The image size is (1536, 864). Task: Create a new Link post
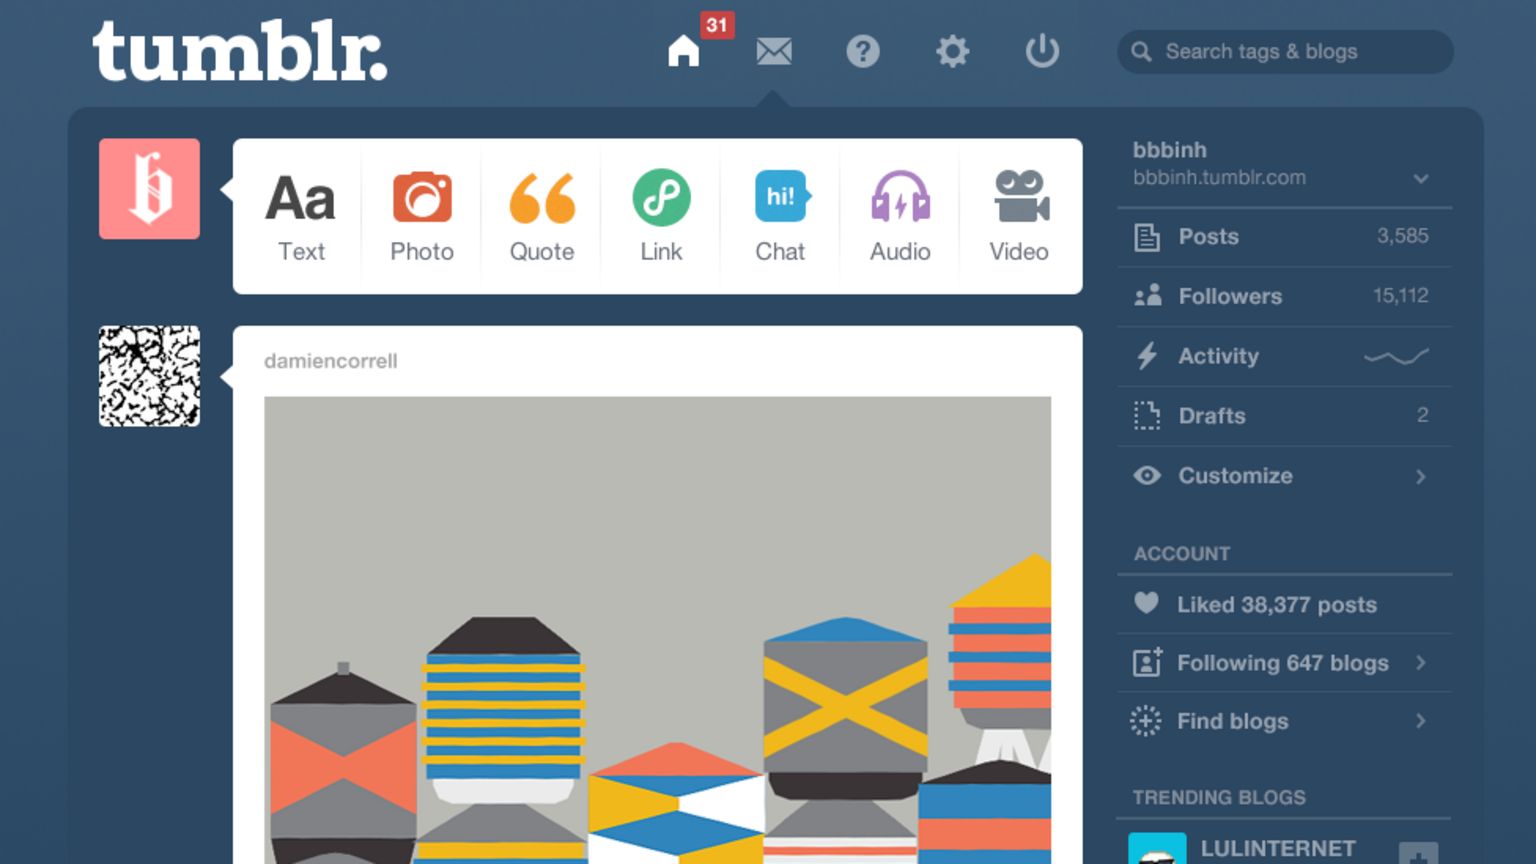[x=661, y=216]
